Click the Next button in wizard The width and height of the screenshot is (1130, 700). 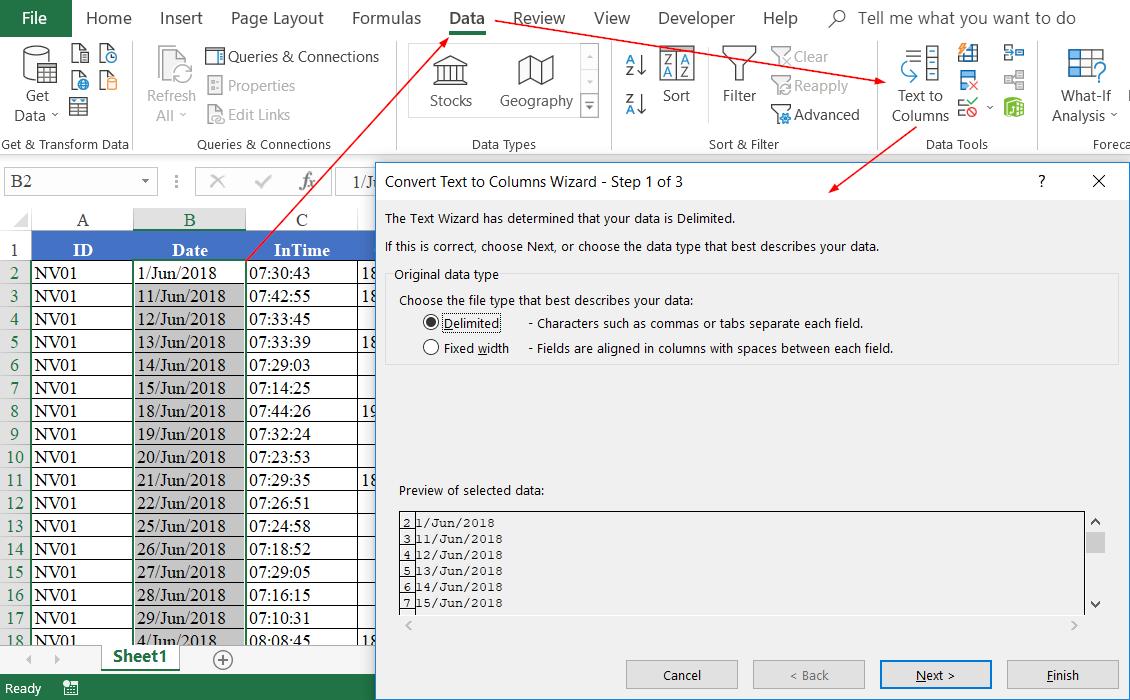point(935,675)
